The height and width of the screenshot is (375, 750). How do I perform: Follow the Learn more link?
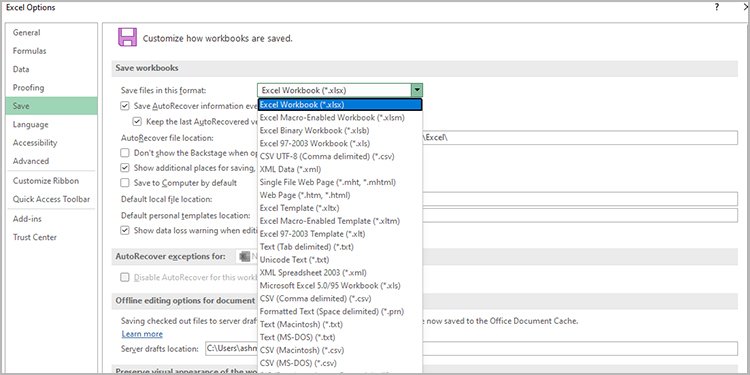tap(142, 334)
